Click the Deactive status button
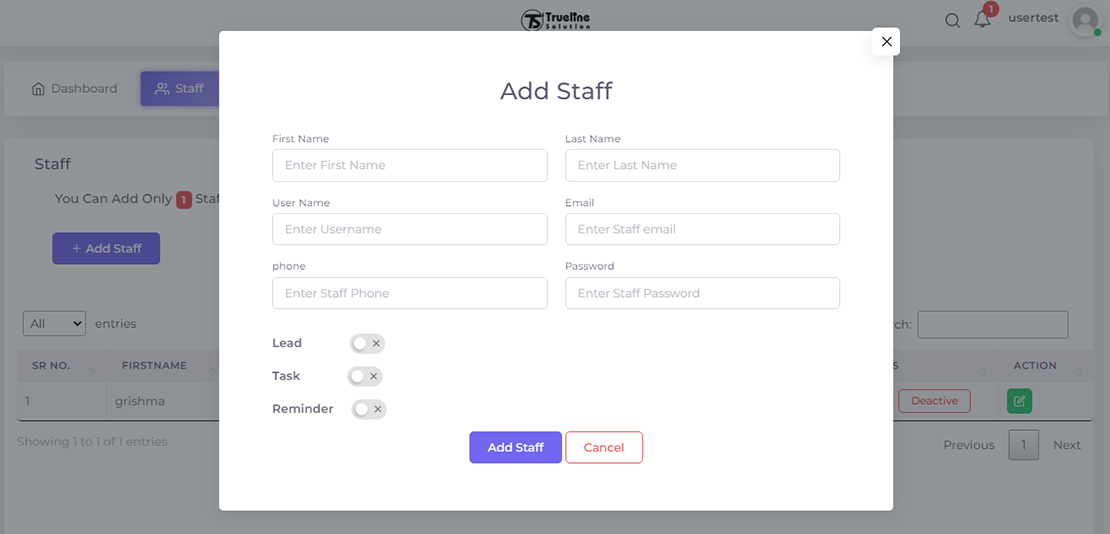This screenshot has height=534, width=1110. (x=934, y=401)
